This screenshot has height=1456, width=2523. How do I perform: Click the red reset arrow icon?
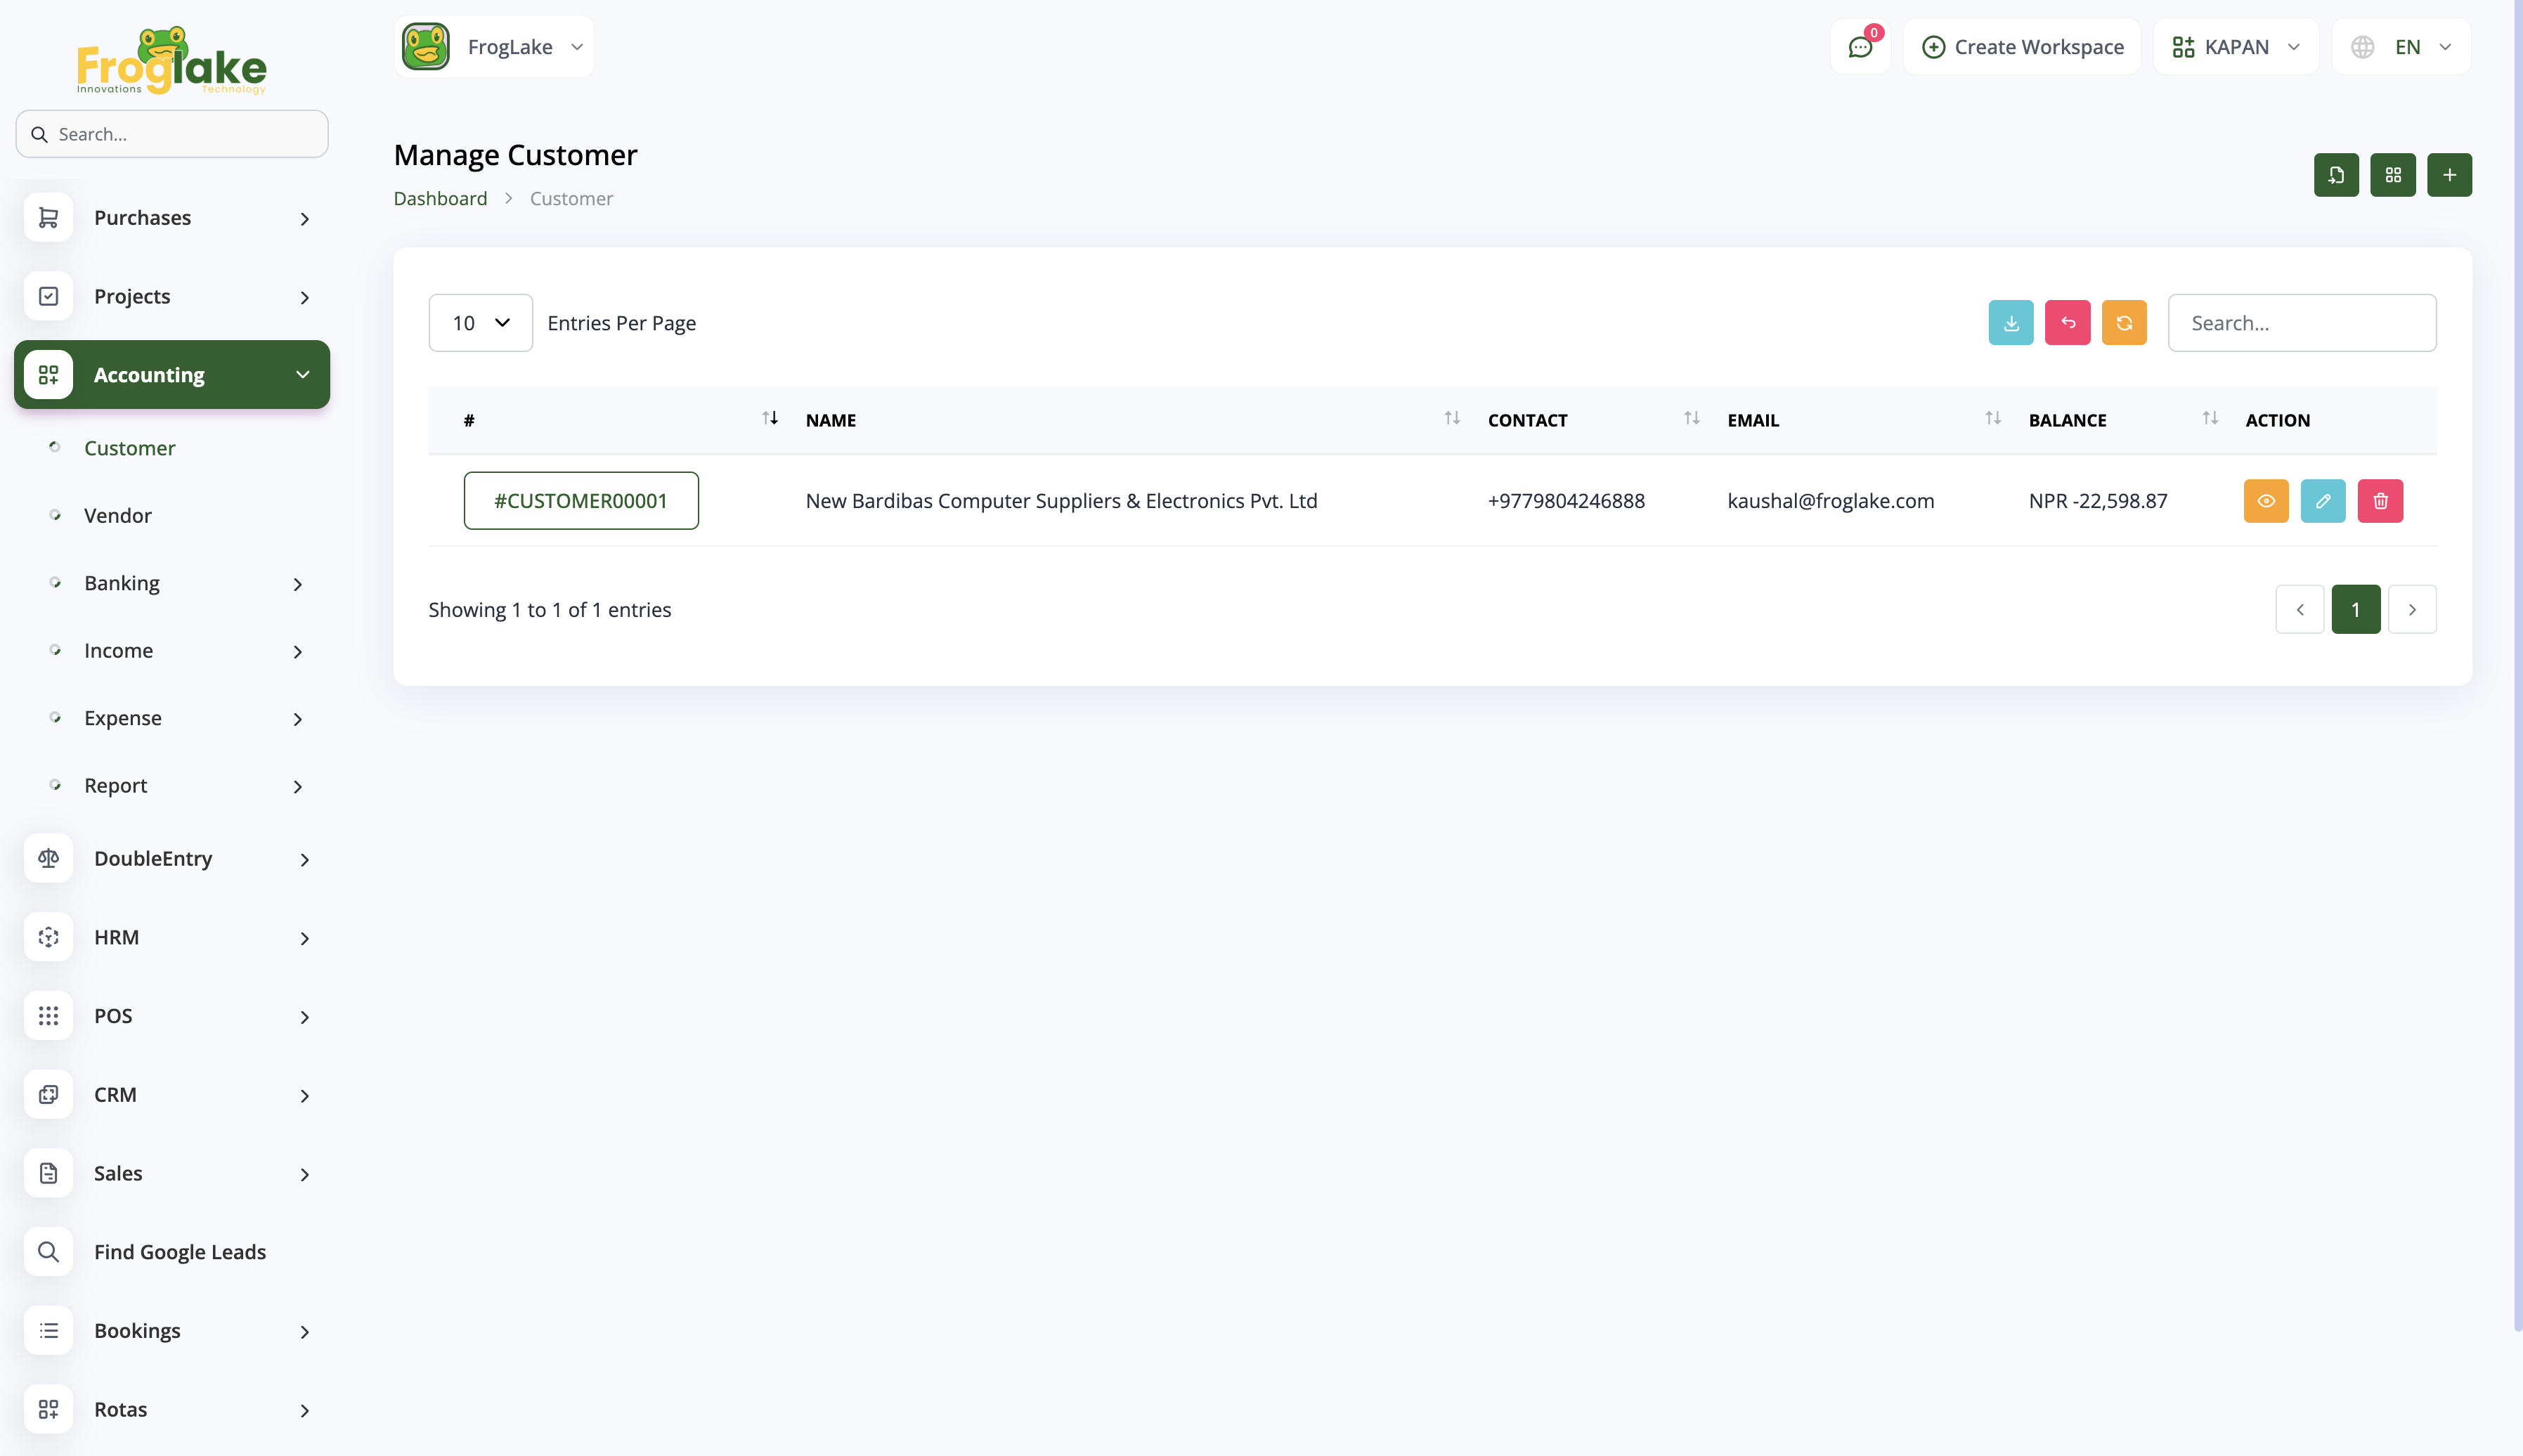2067,323
